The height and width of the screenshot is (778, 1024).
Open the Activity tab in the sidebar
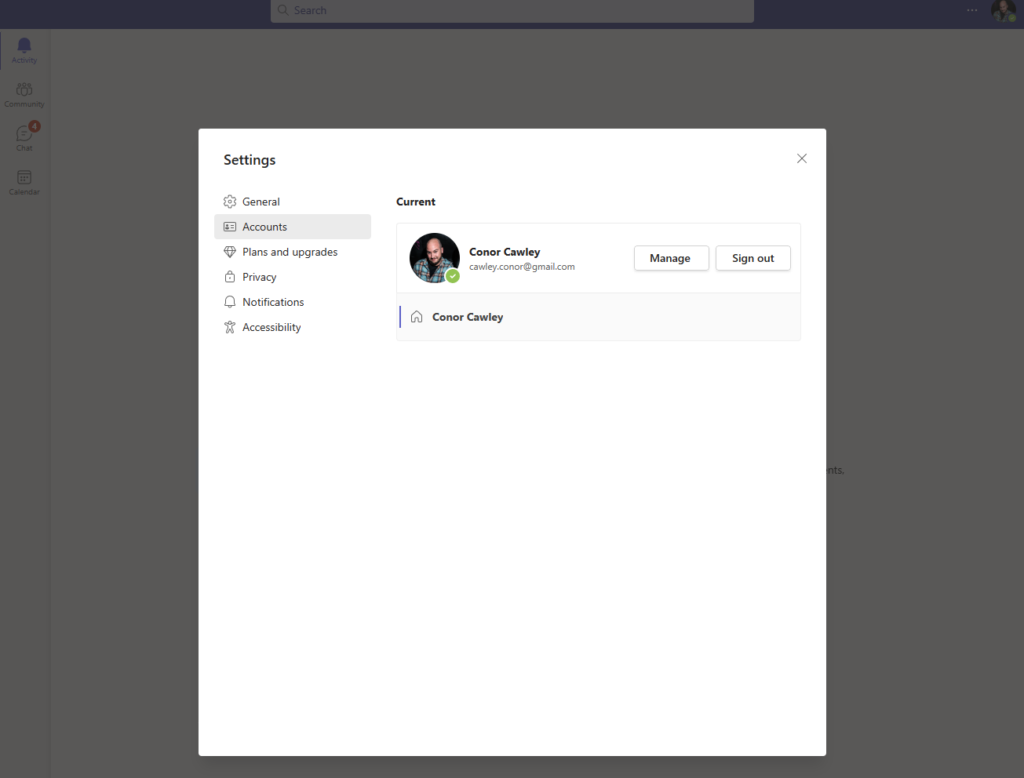(x=23, y=47)
